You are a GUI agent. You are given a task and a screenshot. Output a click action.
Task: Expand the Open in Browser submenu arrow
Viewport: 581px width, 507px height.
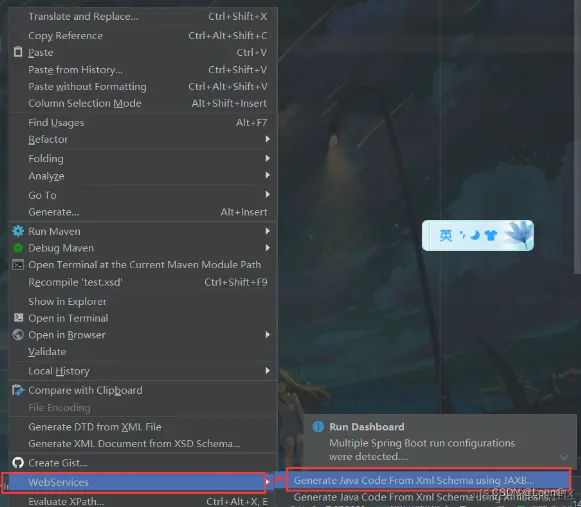268,335
